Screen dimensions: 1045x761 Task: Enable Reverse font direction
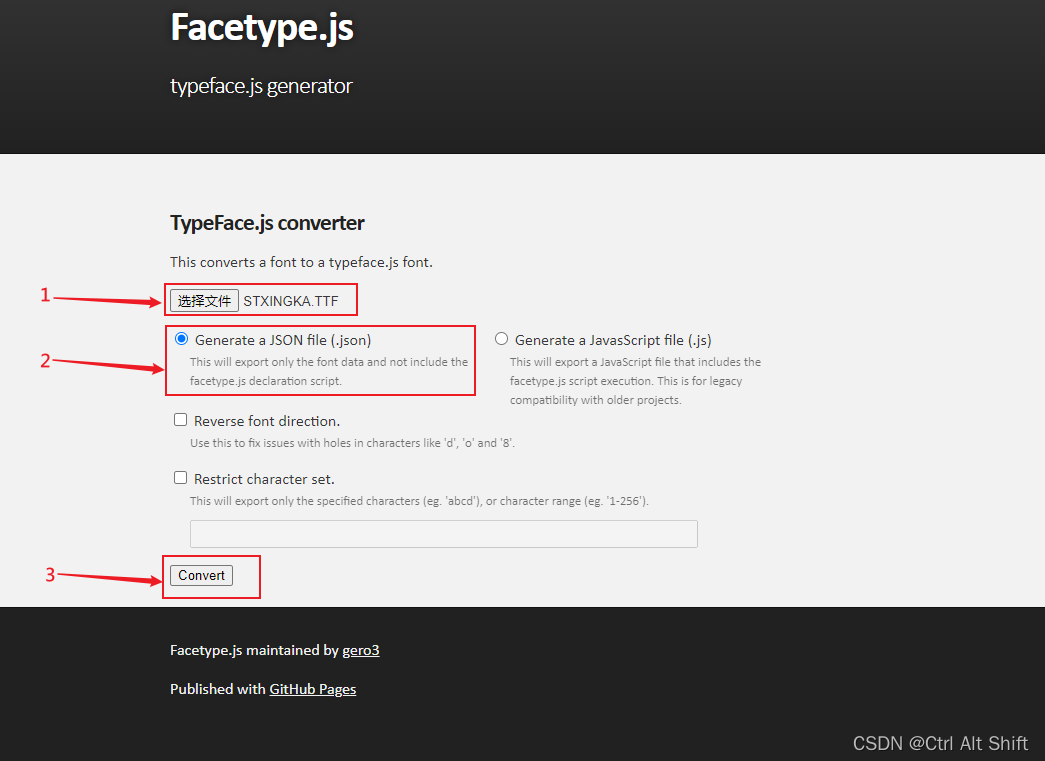180,418
